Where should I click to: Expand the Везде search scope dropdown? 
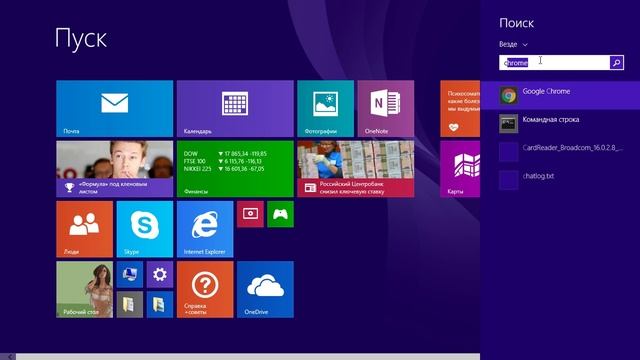(513, 44)
